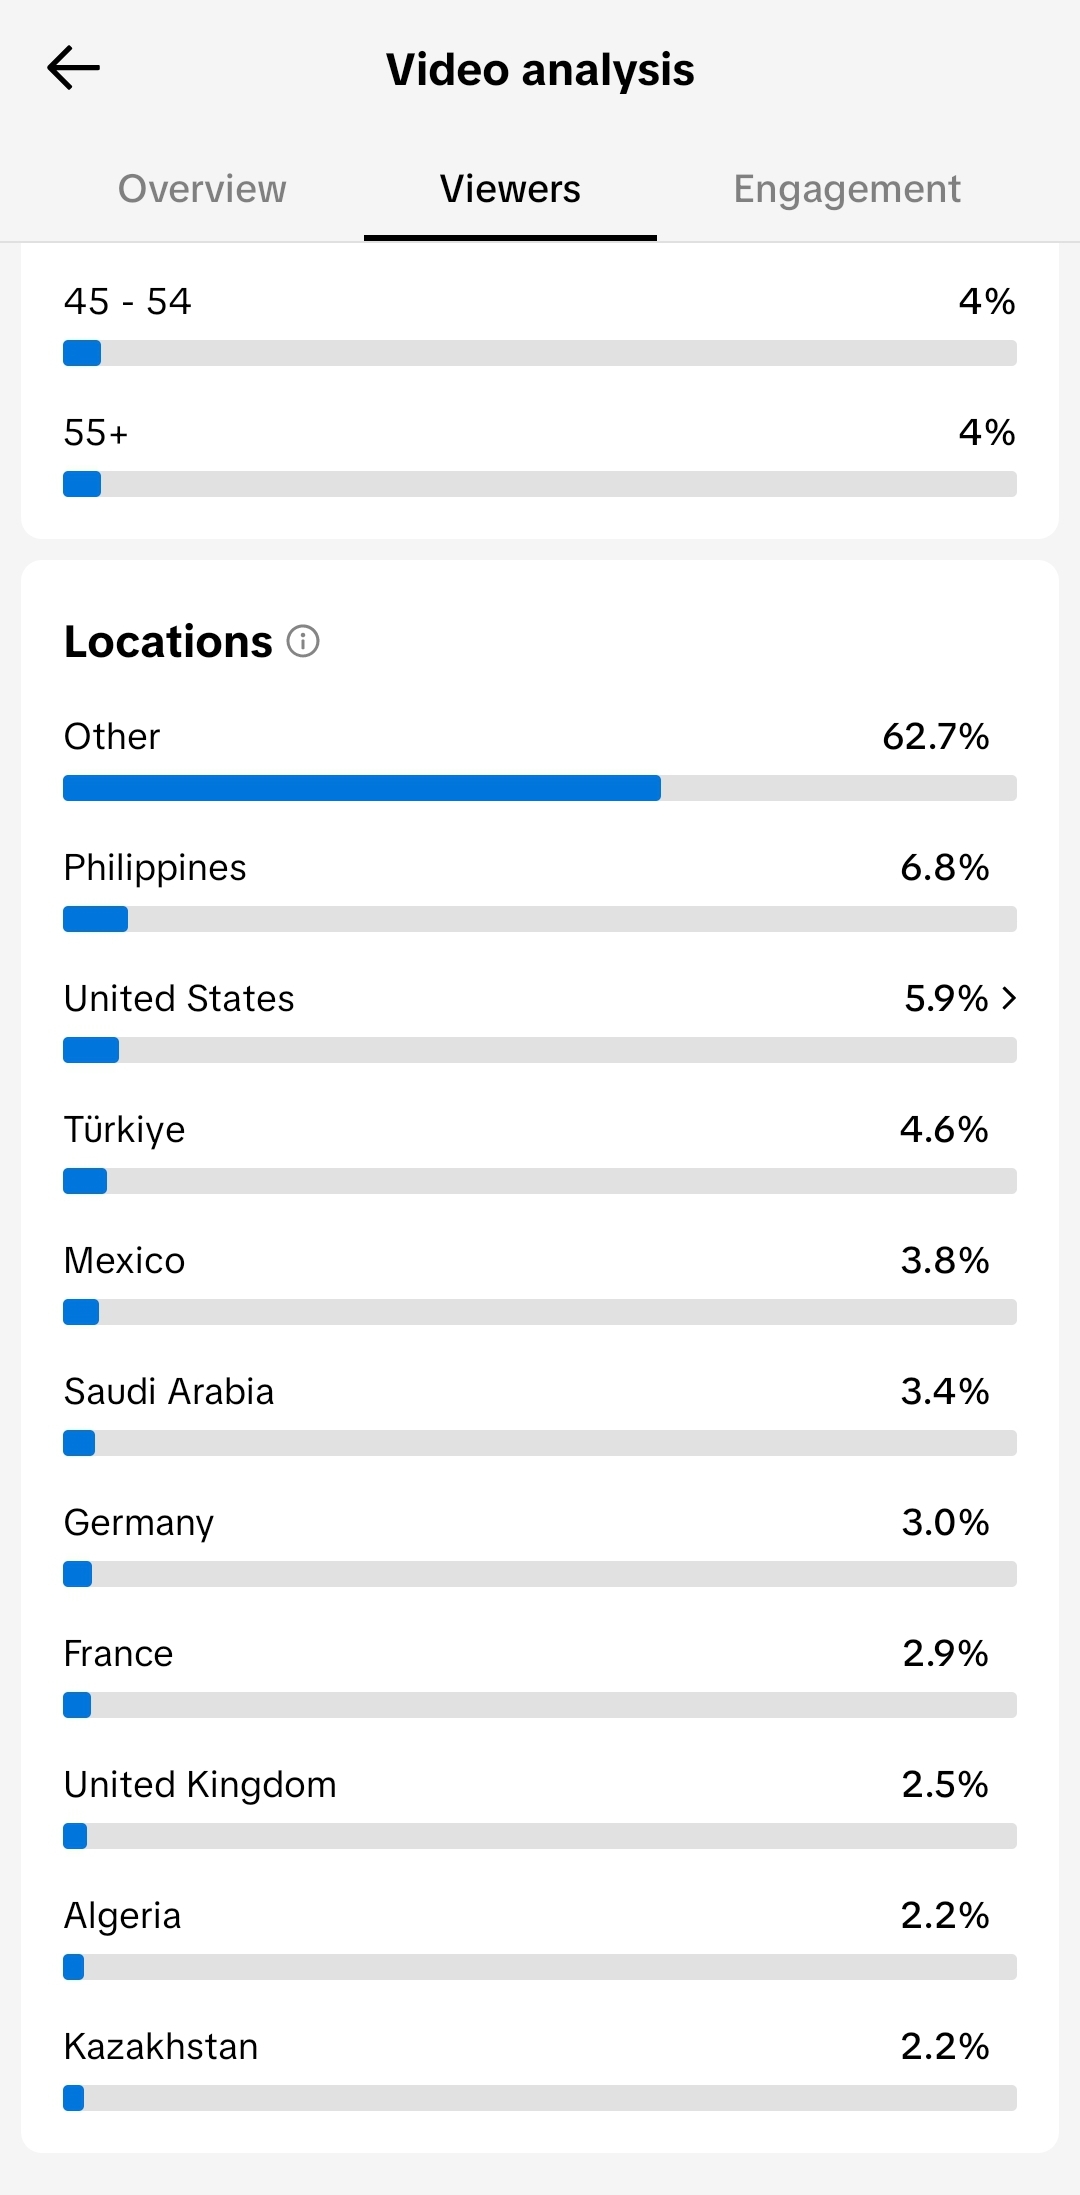Tap the Other location progress bar
Viewport: 1080px width, 2195px height.
[x=540, y=788]
